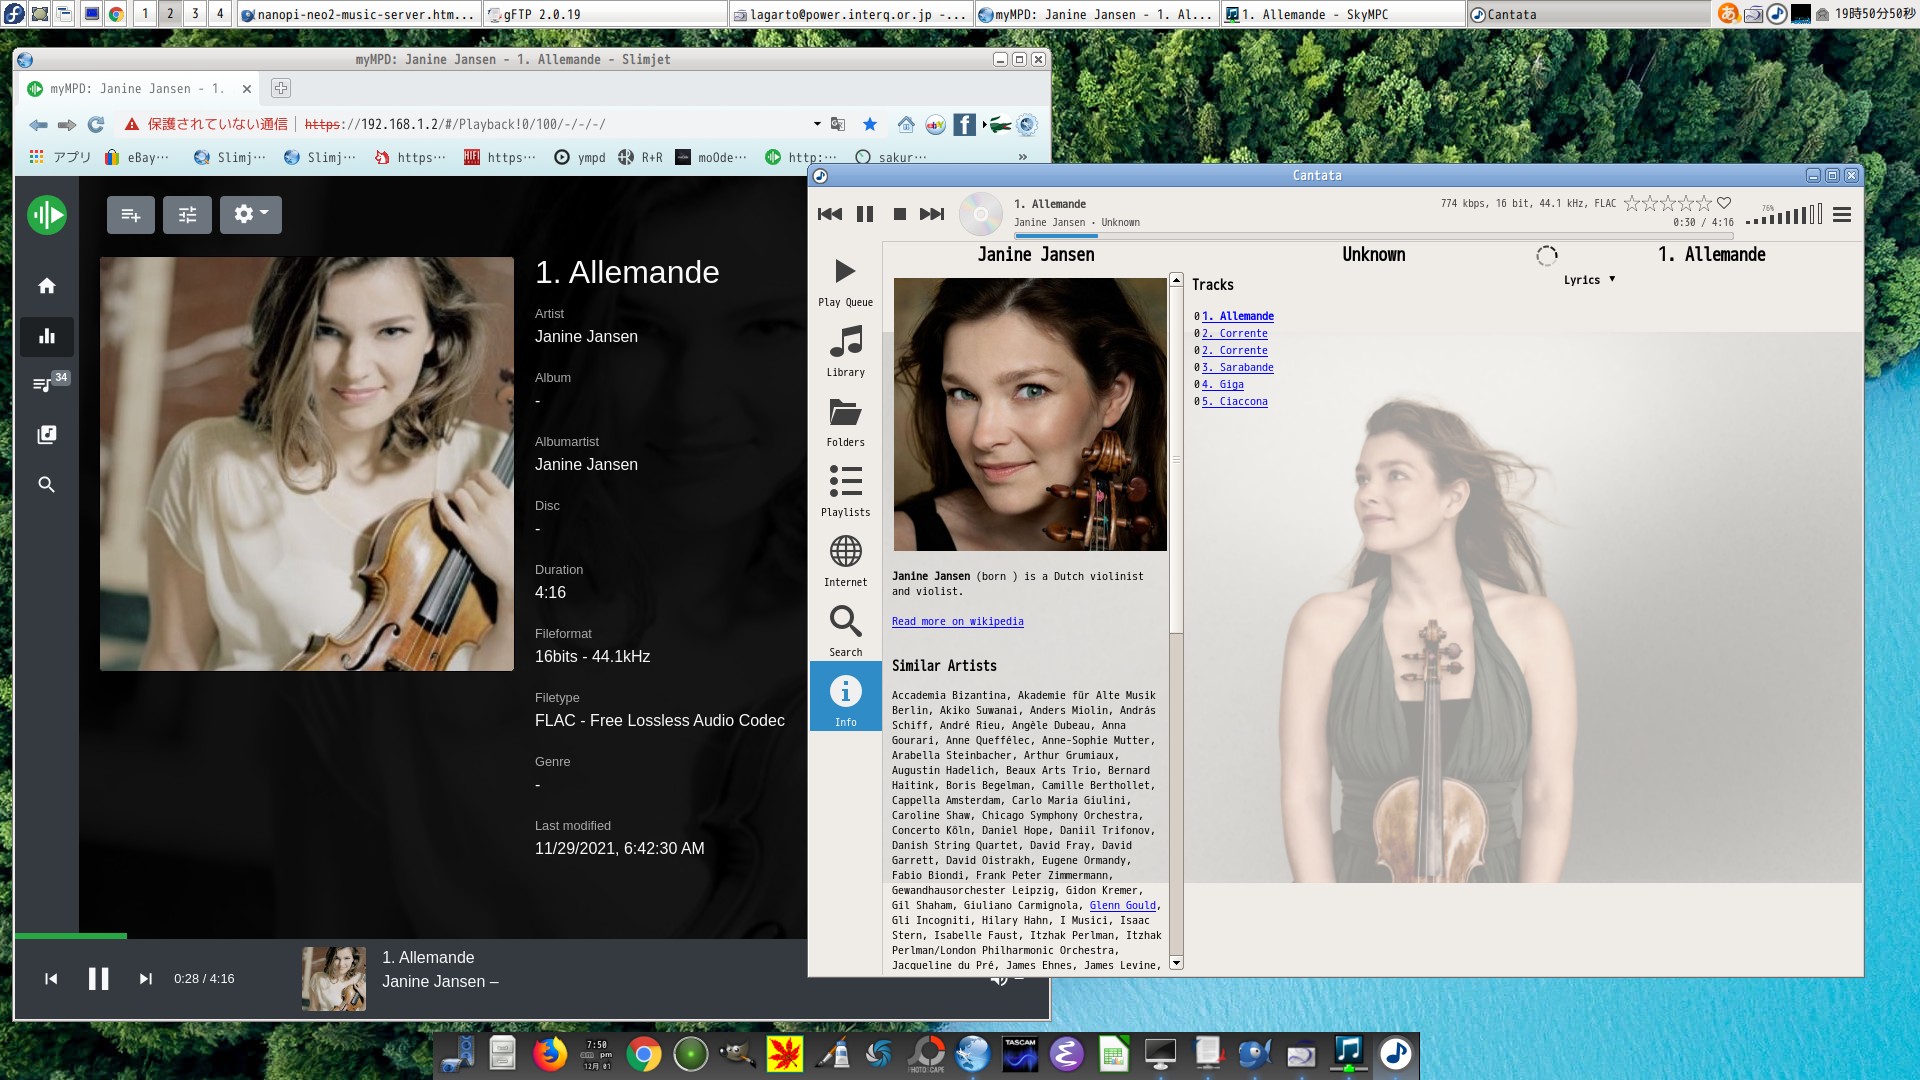This screenshot has width=1920, height=1080.
Task: Open Cantata's hamburger menu
Action: 1841,213
